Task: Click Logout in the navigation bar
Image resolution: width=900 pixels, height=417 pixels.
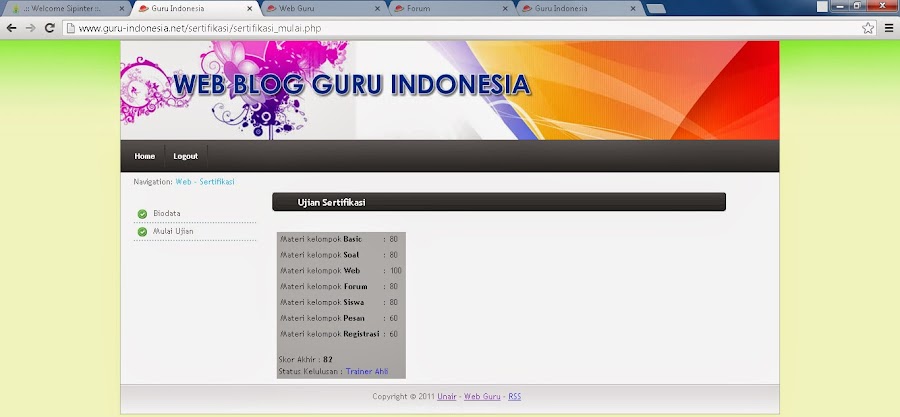Action: [x=185, y=156]
